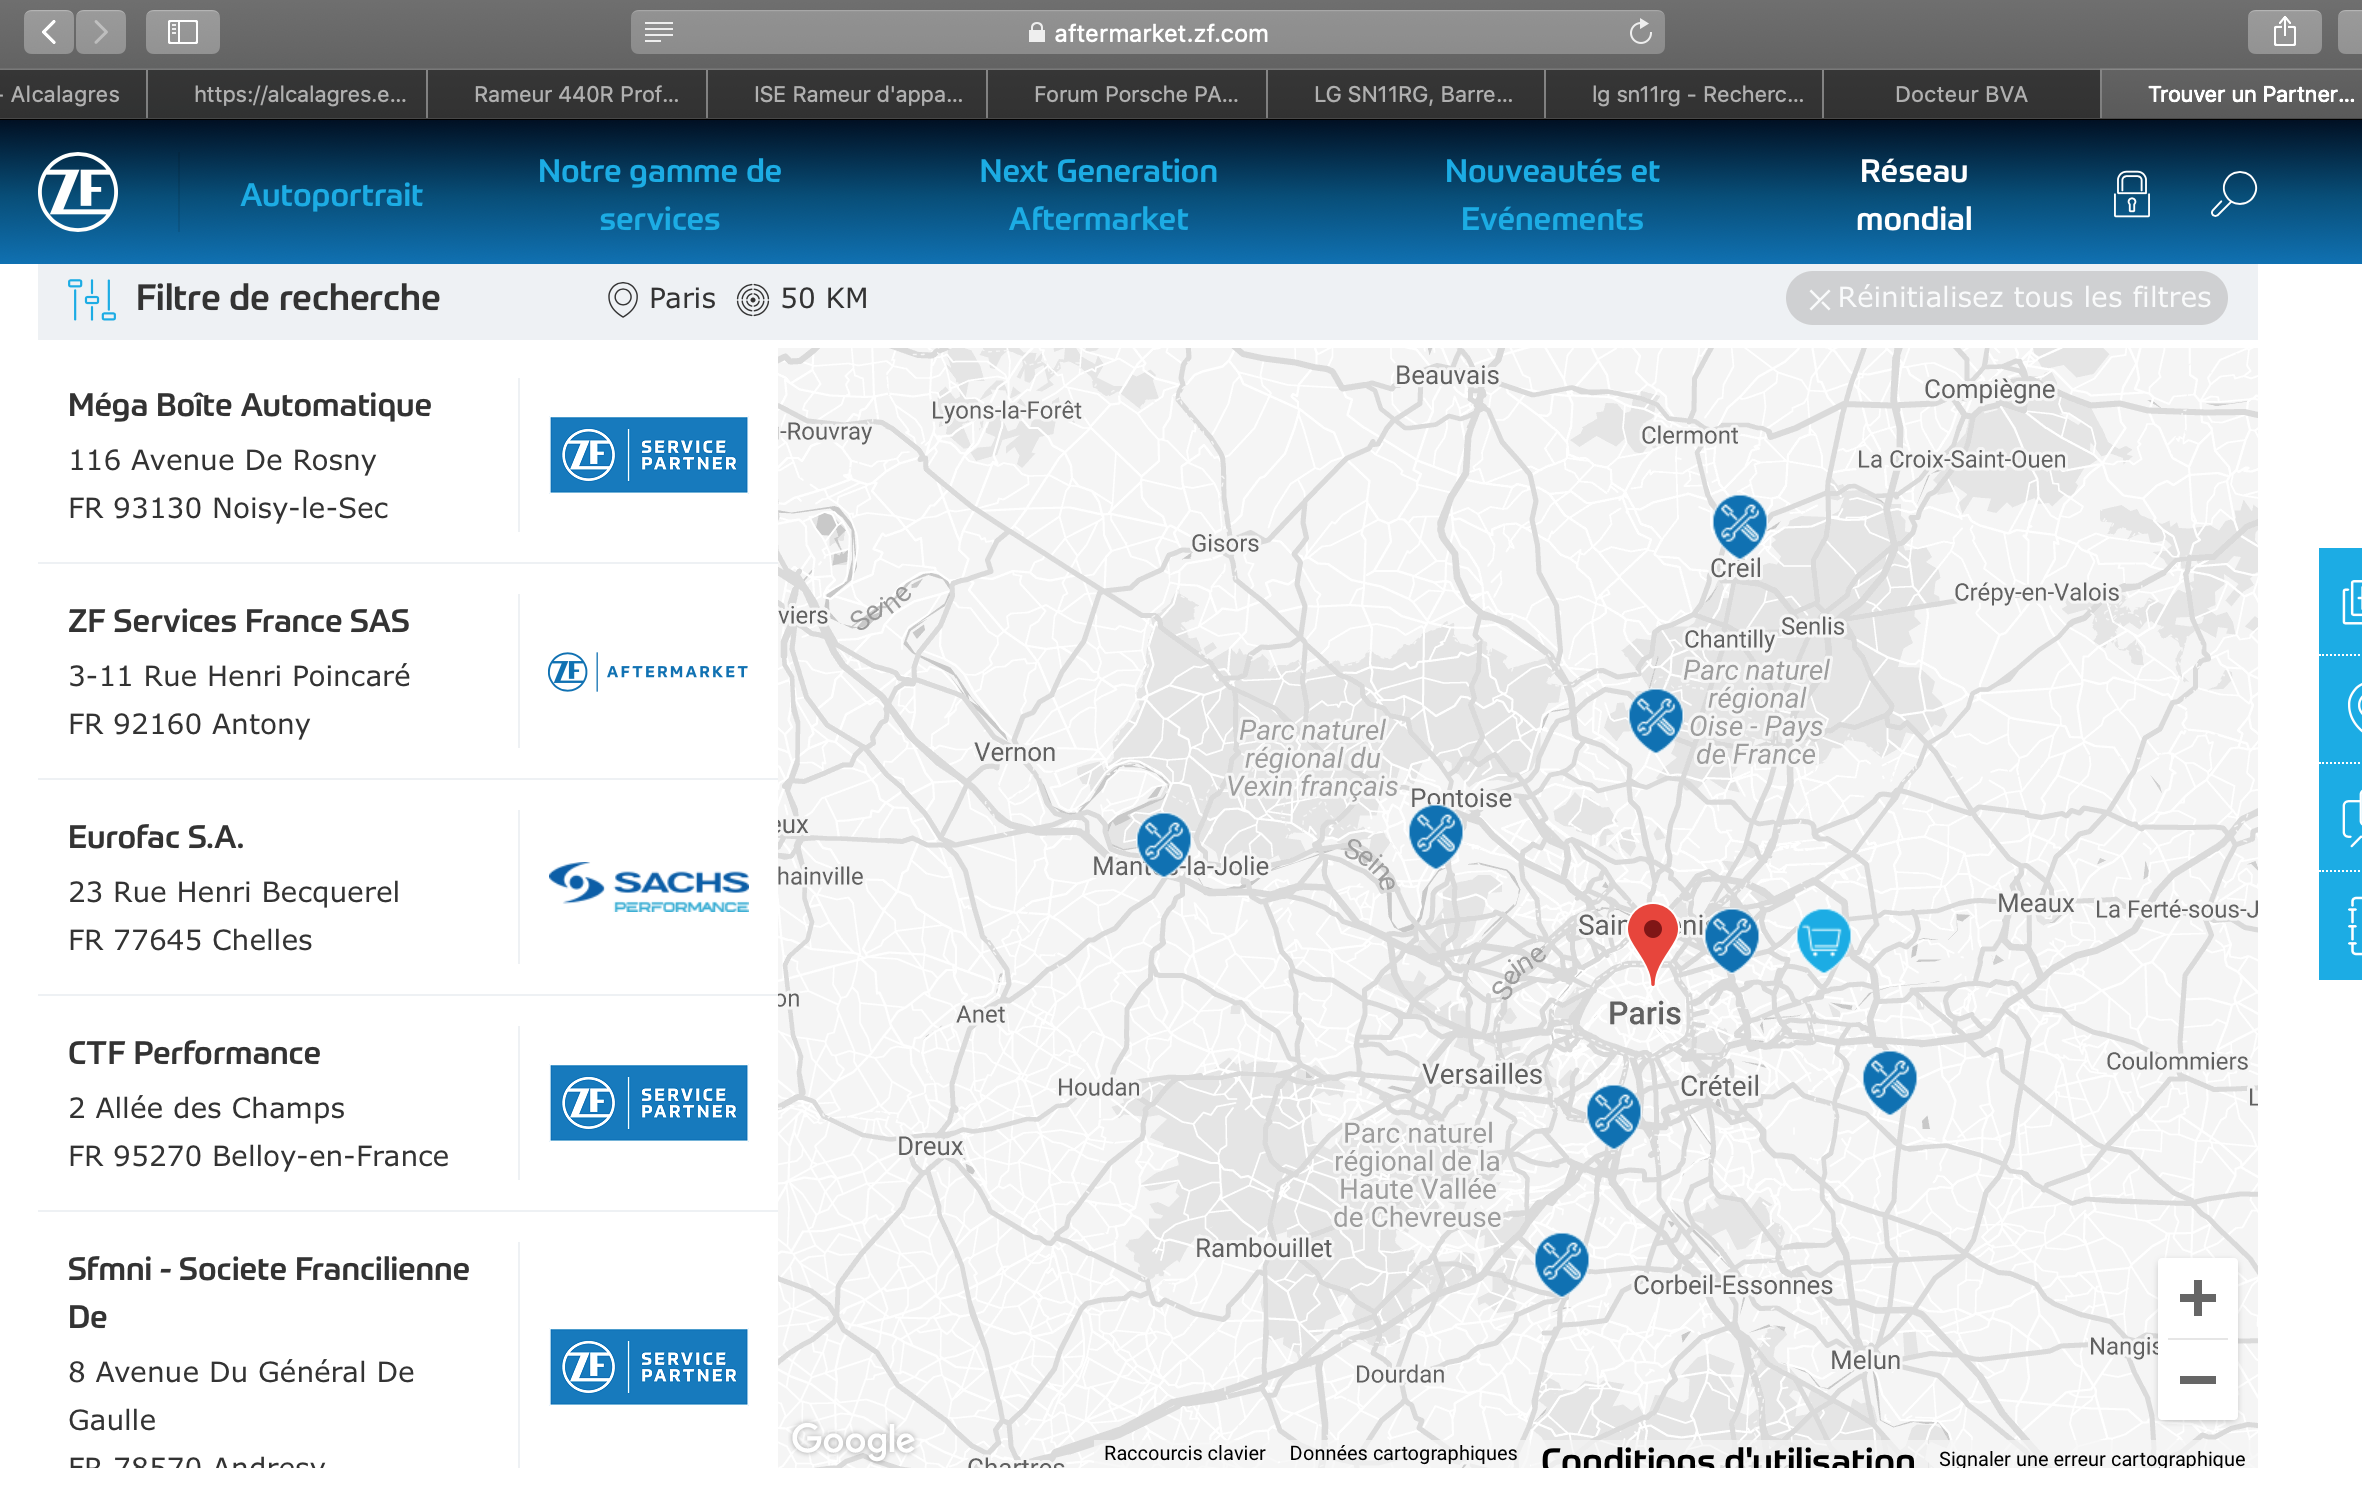Click the ZF logo in header
2362x1500 pixels.
pos(78,192)
